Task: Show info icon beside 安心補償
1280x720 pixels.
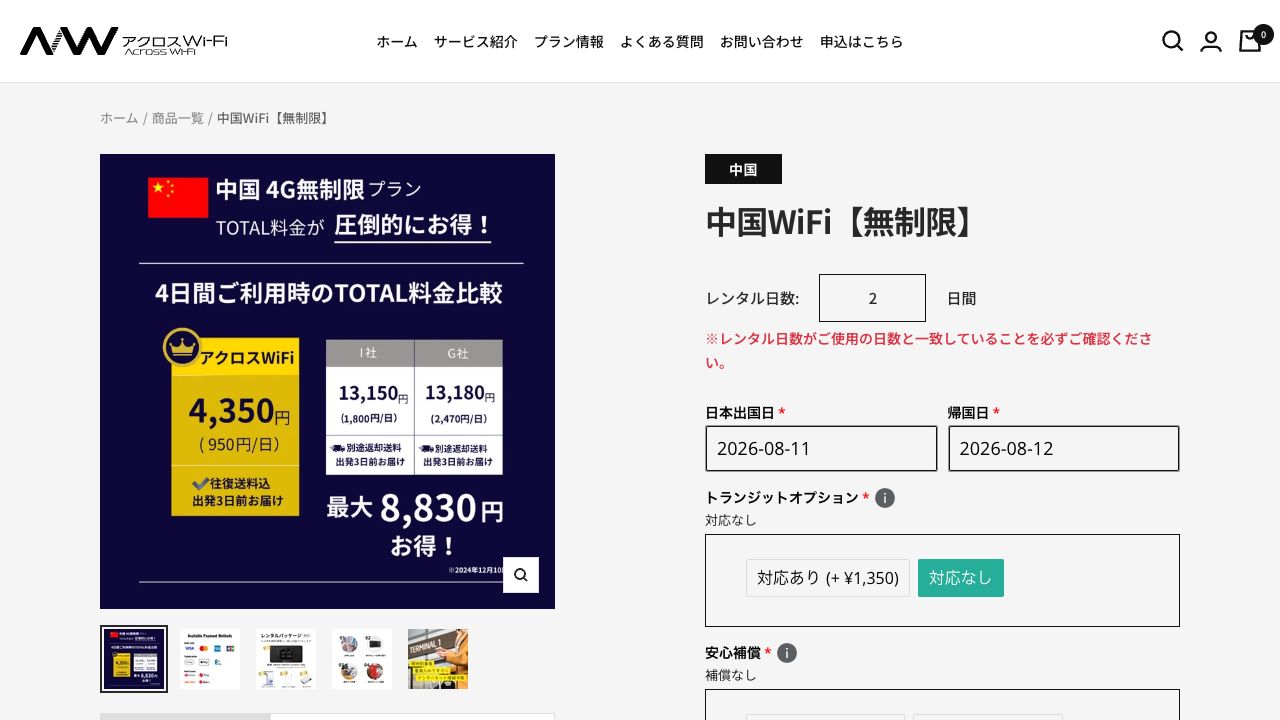Action: point(787,653)
